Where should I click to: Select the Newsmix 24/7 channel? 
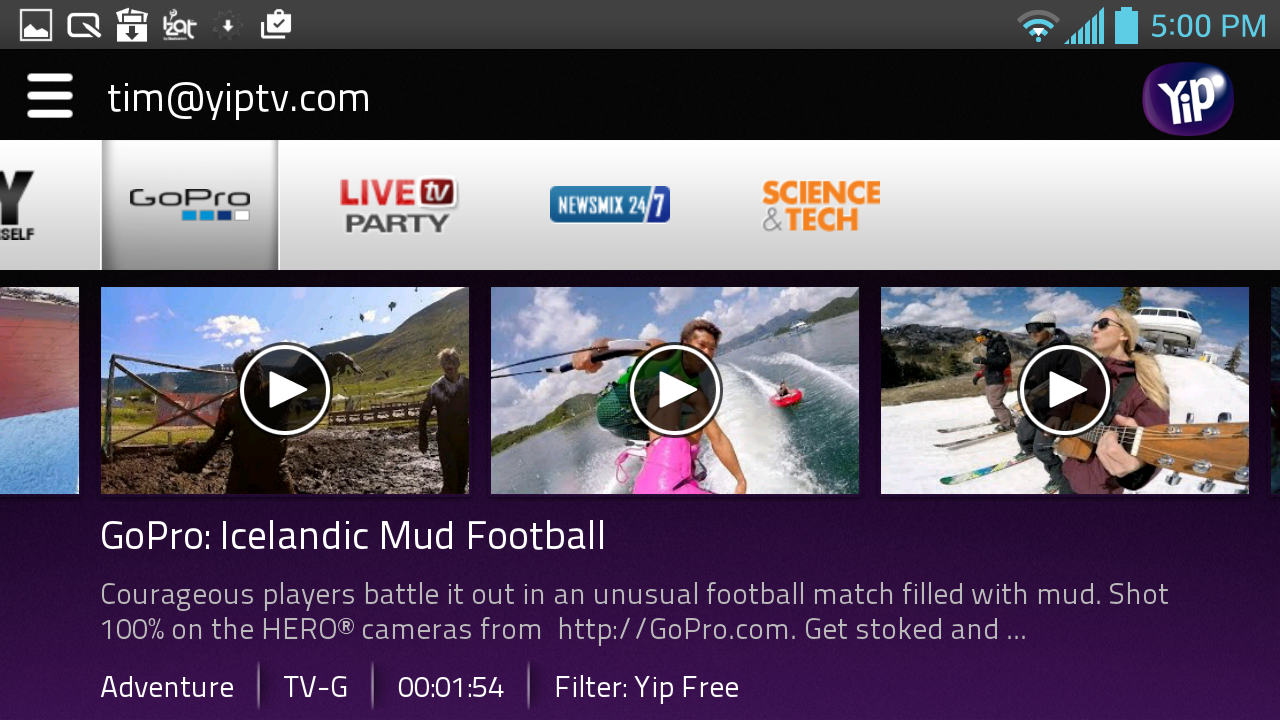610,204
